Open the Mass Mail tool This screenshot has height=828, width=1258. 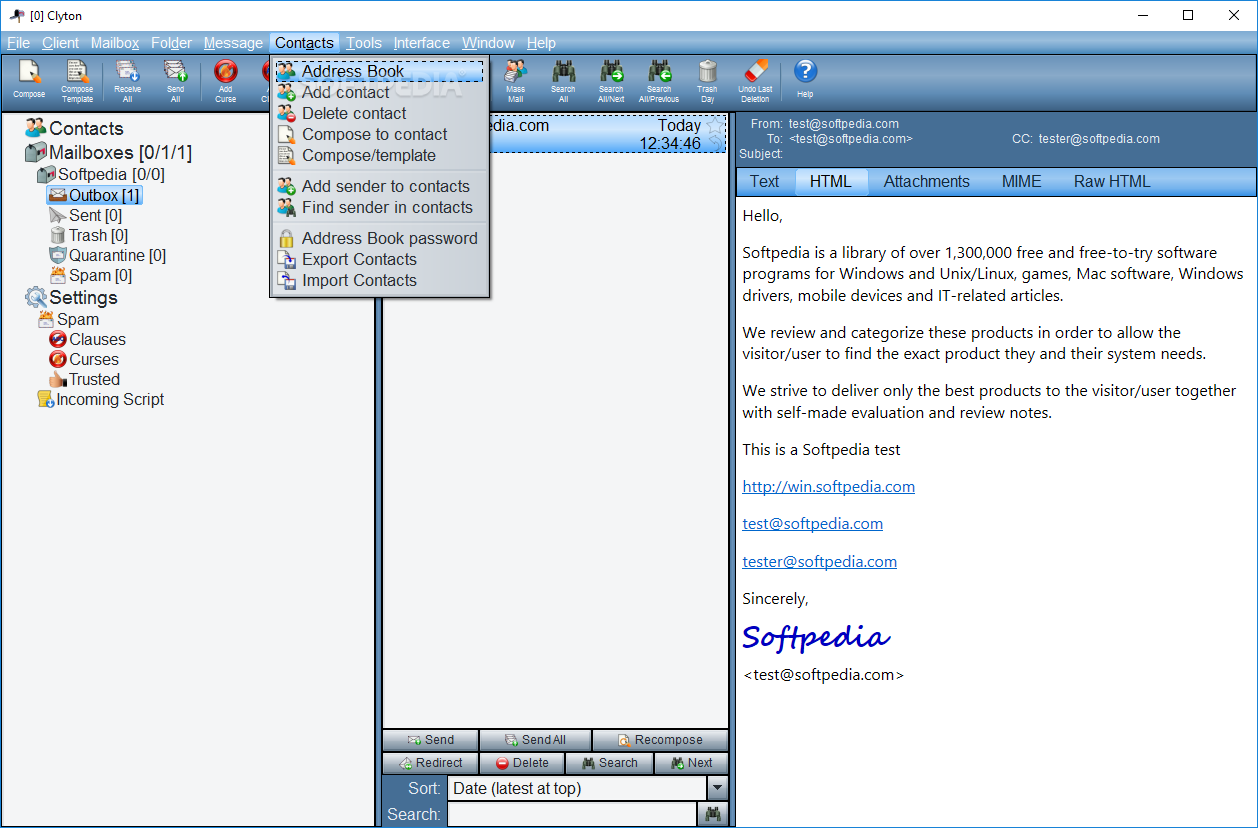coord(515,80)
